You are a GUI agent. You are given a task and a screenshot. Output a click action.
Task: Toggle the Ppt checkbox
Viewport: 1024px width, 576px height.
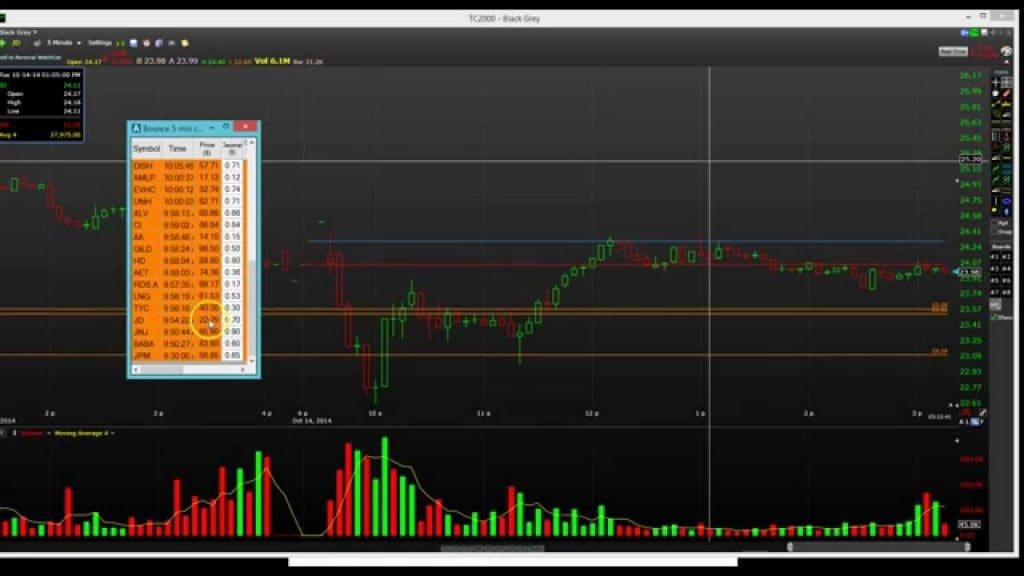point(995,223)
